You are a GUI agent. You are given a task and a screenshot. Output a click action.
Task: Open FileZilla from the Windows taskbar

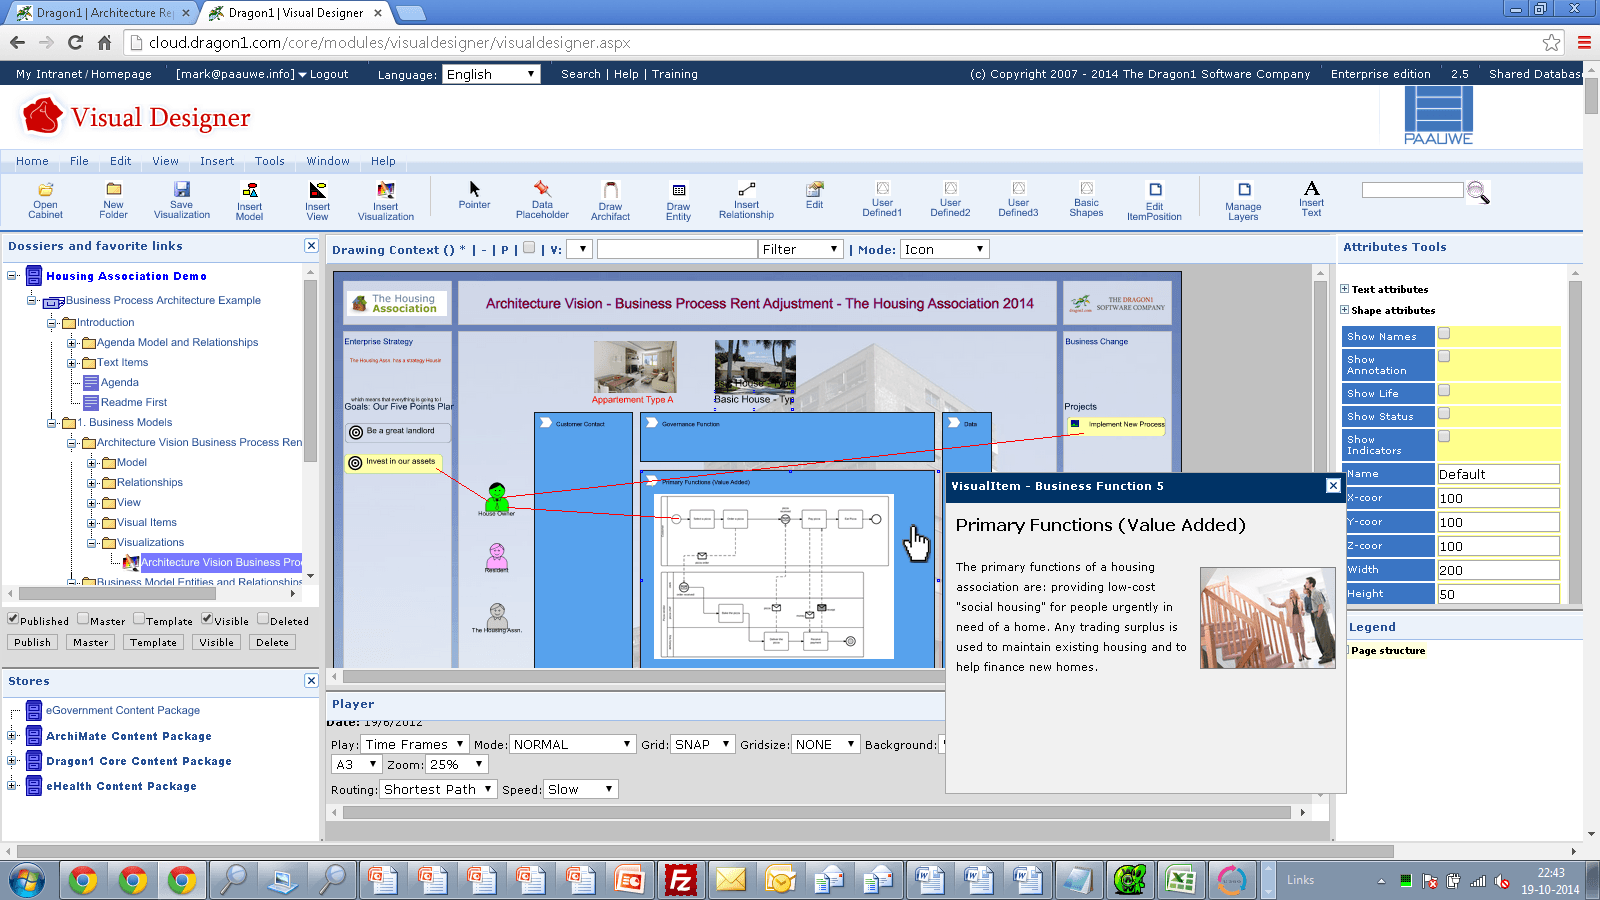pyautogui.click(x=680, y=880)
